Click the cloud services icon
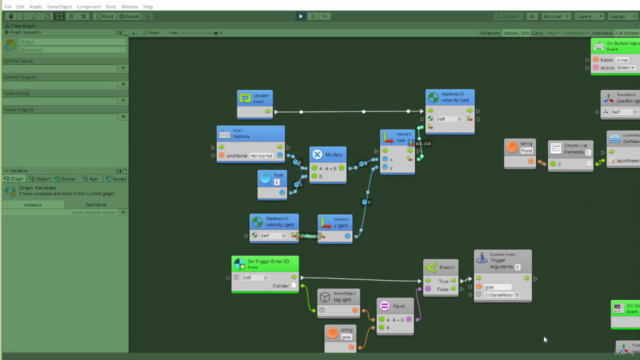 [x=532, y=16]
